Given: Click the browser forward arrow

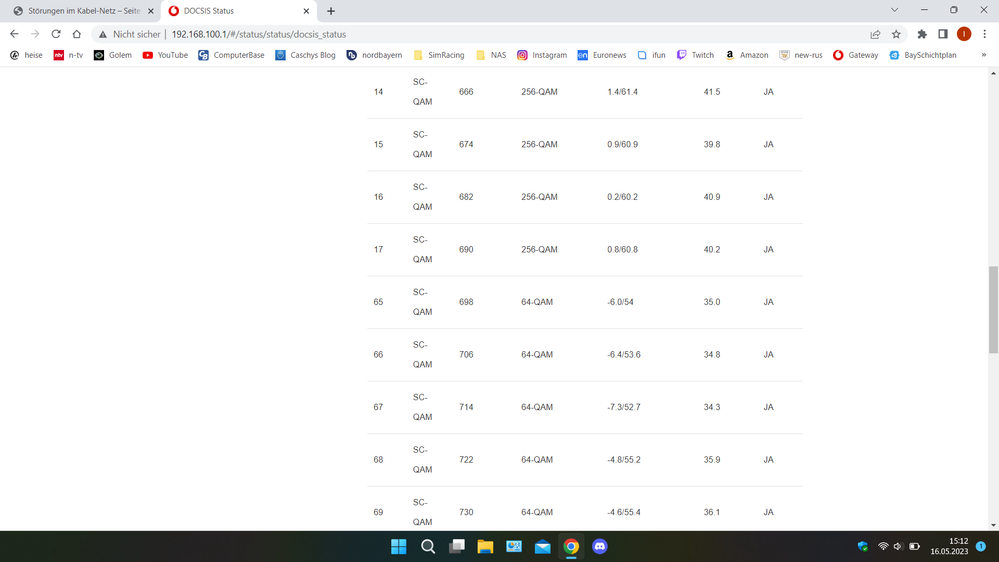Looking at the screenshot, I should (x=35, y=34).
